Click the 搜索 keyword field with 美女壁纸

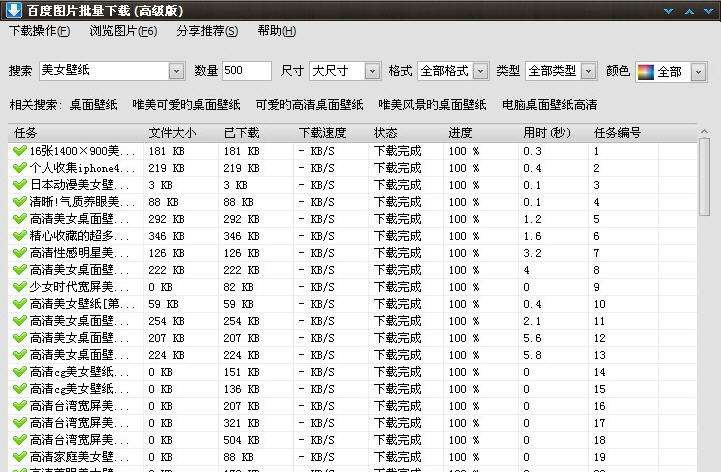tap(105, 71)
